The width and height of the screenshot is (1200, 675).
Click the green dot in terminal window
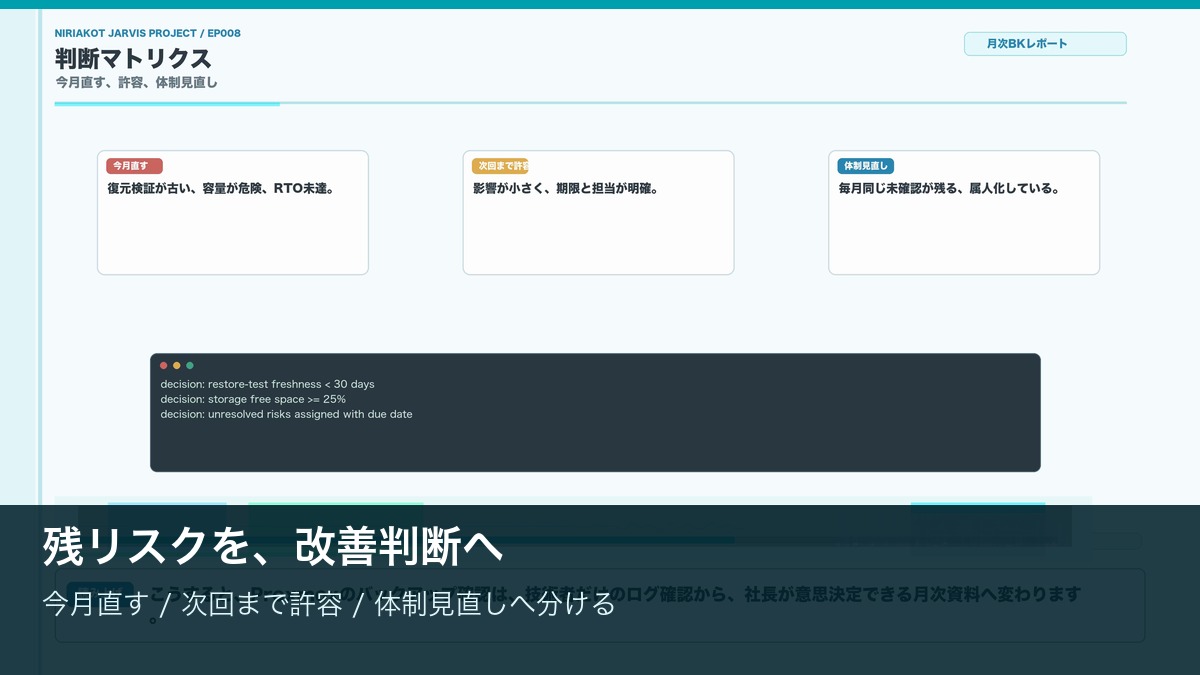(190, 366)
